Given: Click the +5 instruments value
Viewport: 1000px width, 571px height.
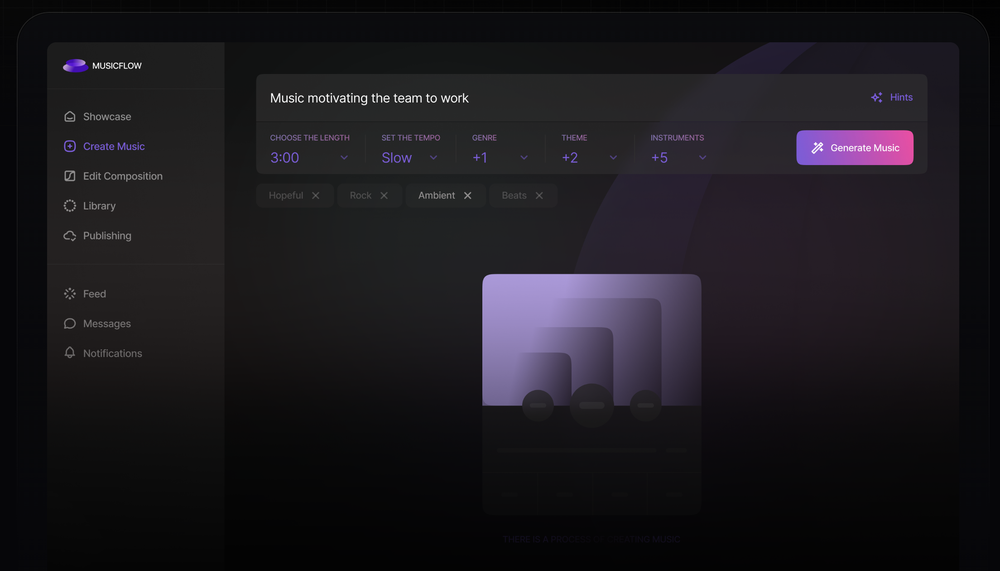Looking at the screenshot, I should tap(659, 158).
